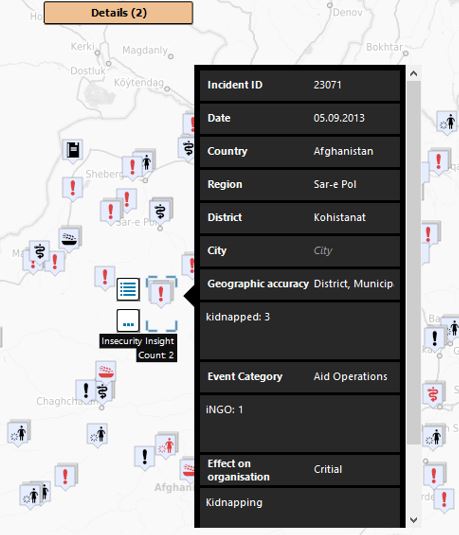Image resolution: width=459 pixels, height=535 pixels.
Task: Click the blue list icon beside the selected marker
Action: pos(128,289)
